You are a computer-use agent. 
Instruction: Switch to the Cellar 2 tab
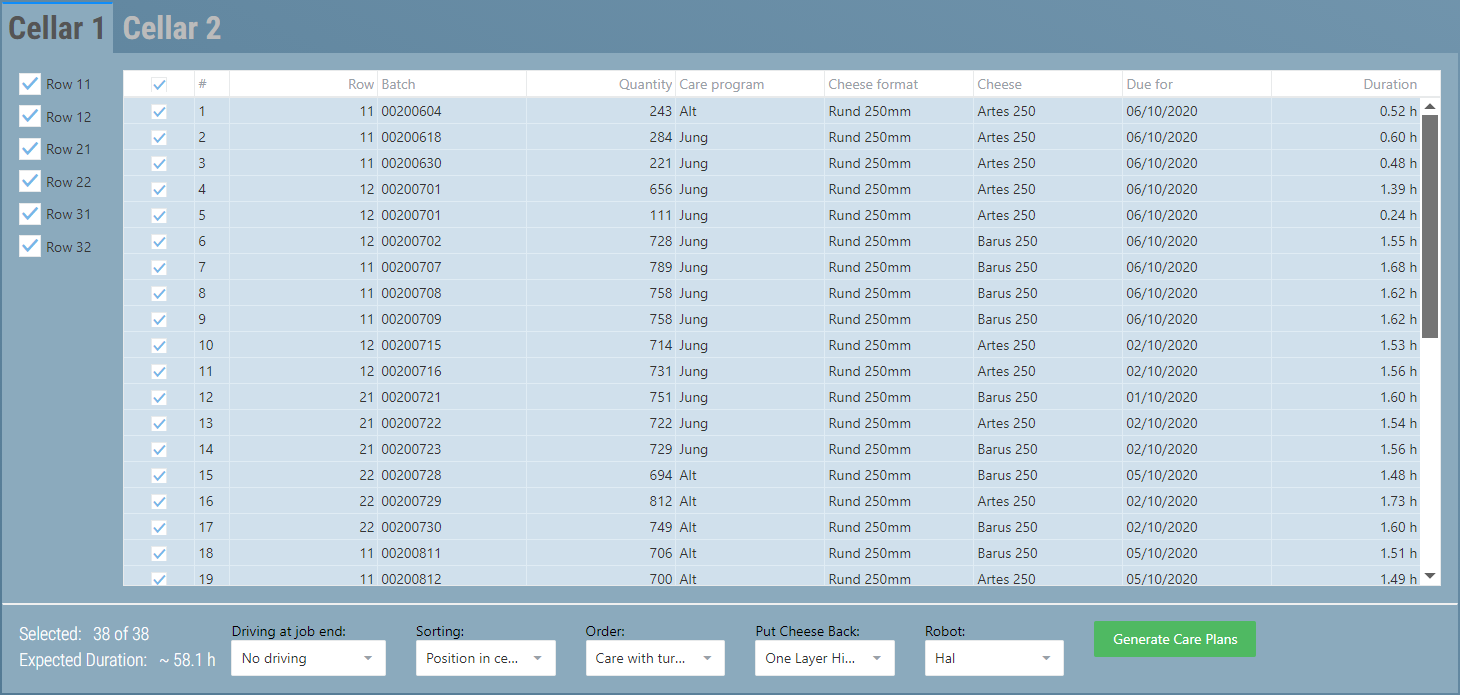coord(171,28)
